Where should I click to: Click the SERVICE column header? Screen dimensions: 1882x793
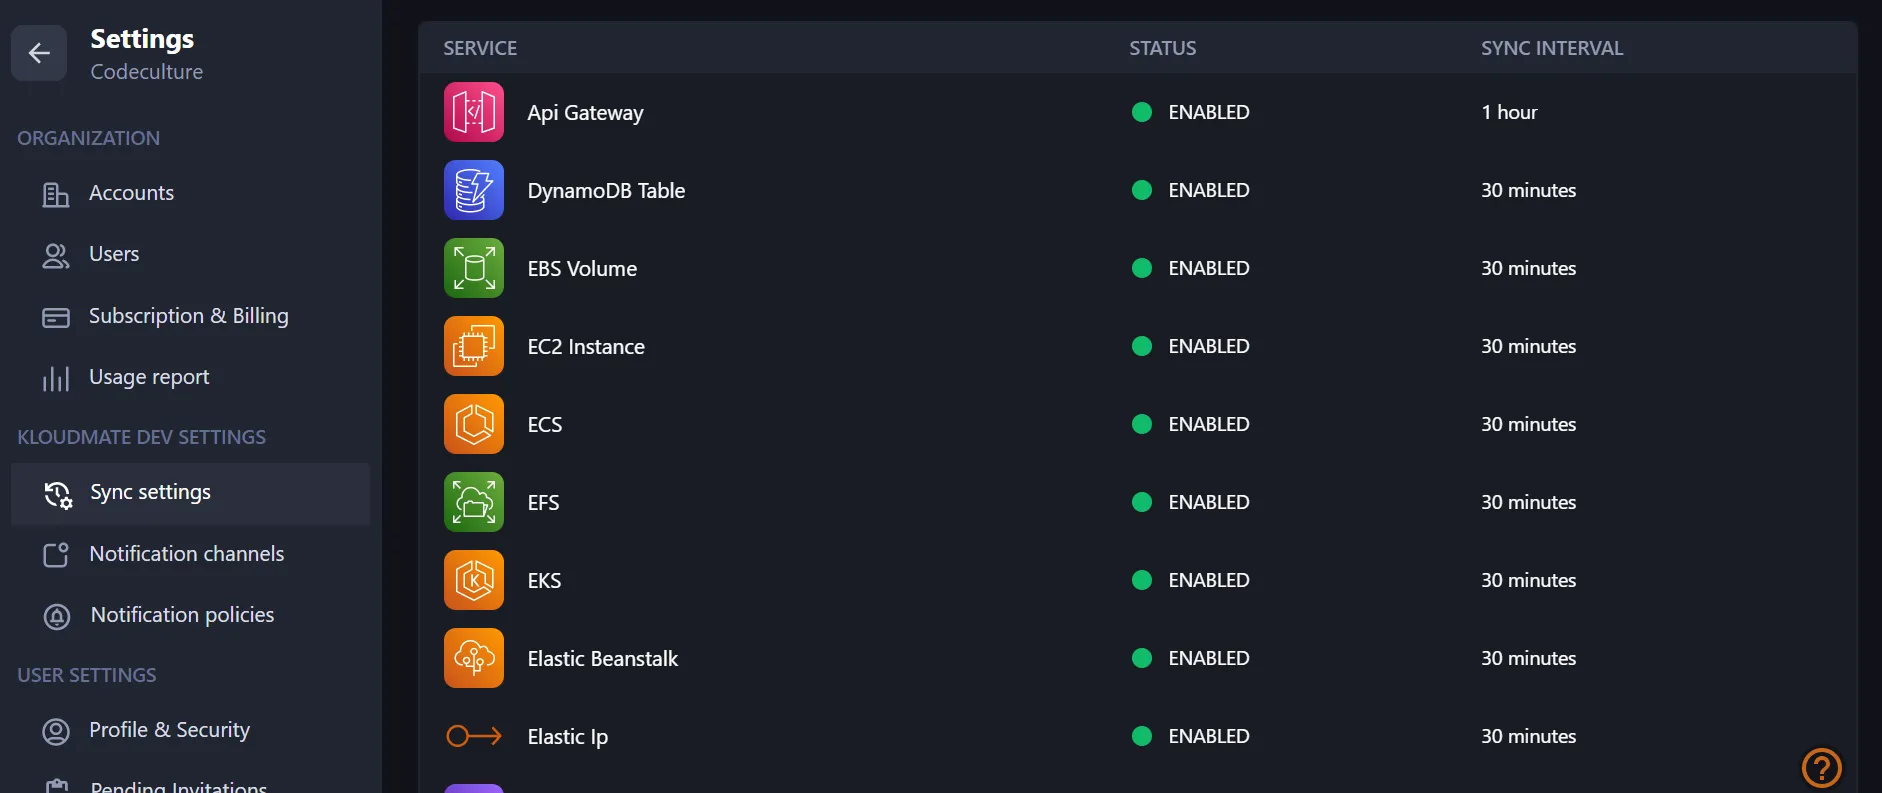point(480,48)
